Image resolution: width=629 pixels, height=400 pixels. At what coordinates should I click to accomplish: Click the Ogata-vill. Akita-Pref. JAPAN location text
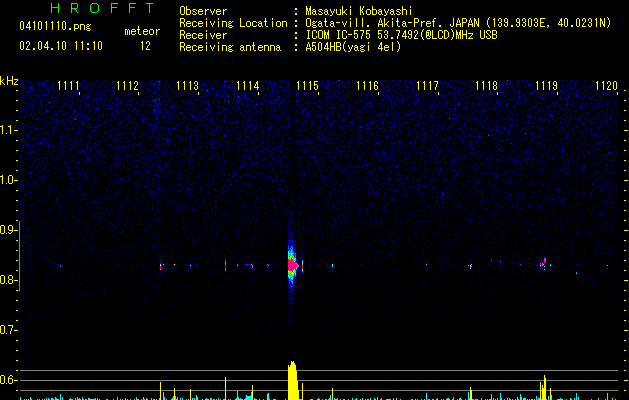(x=458, y=23)
